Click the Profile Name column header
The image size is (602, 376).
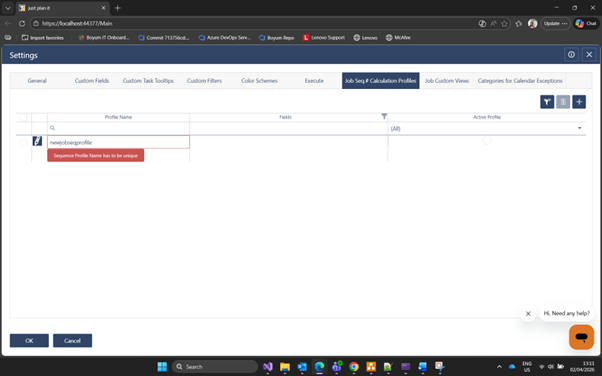click(118, 117)
